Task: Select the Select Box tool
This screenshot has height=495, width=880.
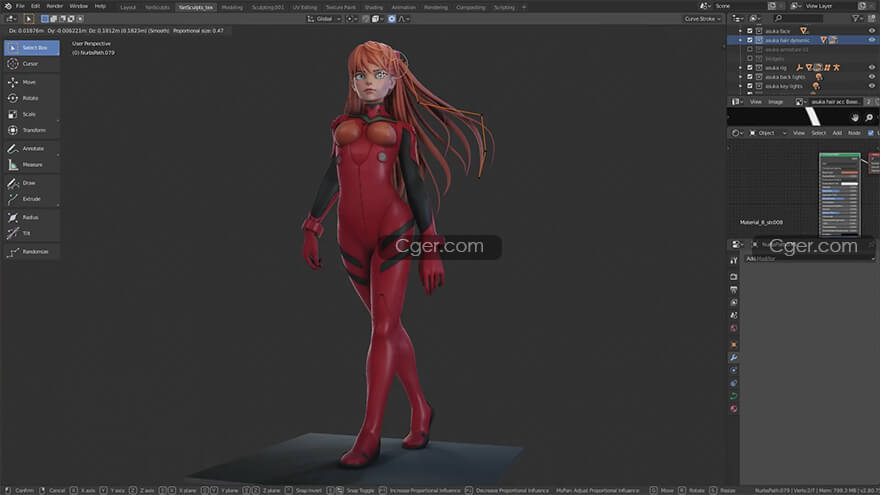Action: tap(31, 48)
